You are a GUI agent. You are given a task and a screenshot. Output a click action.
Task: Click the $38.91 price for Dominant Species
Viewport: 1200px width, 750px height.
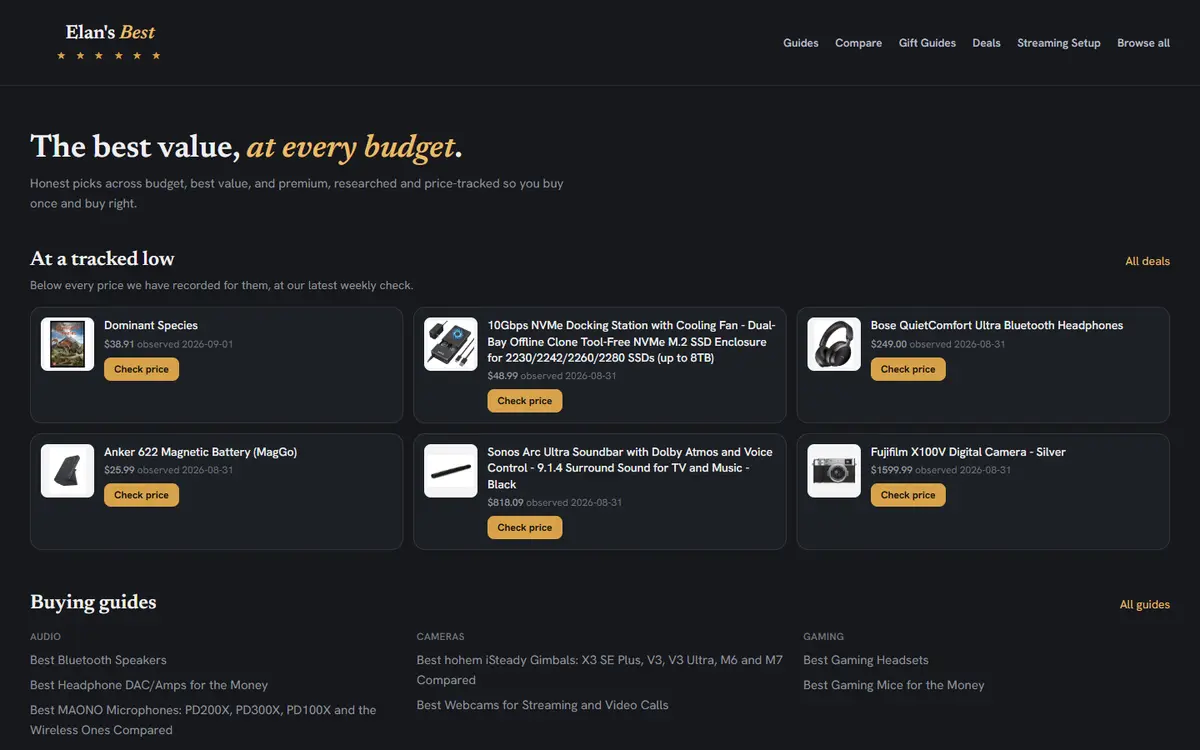119,344
